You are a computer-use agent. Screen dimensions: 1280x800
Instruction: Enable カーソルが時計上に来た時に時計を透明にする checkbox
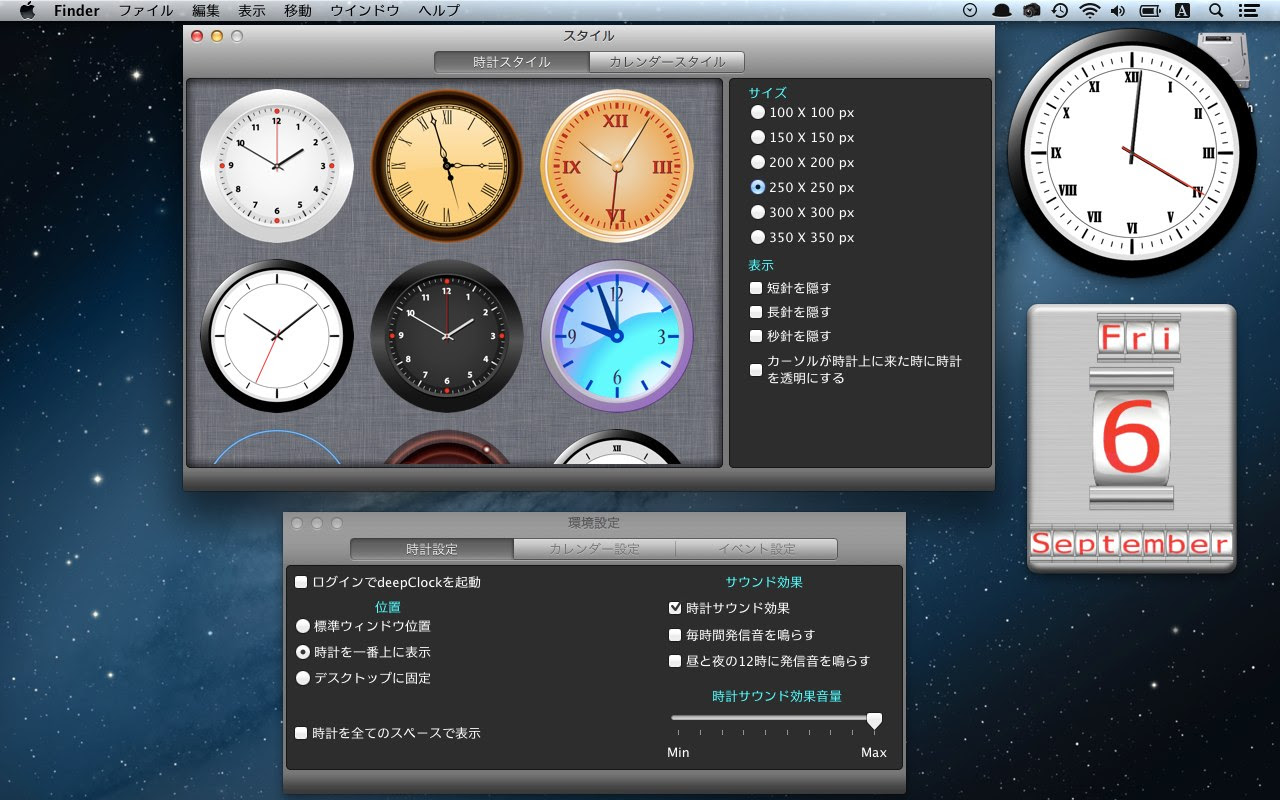click(x=756, y=370)
